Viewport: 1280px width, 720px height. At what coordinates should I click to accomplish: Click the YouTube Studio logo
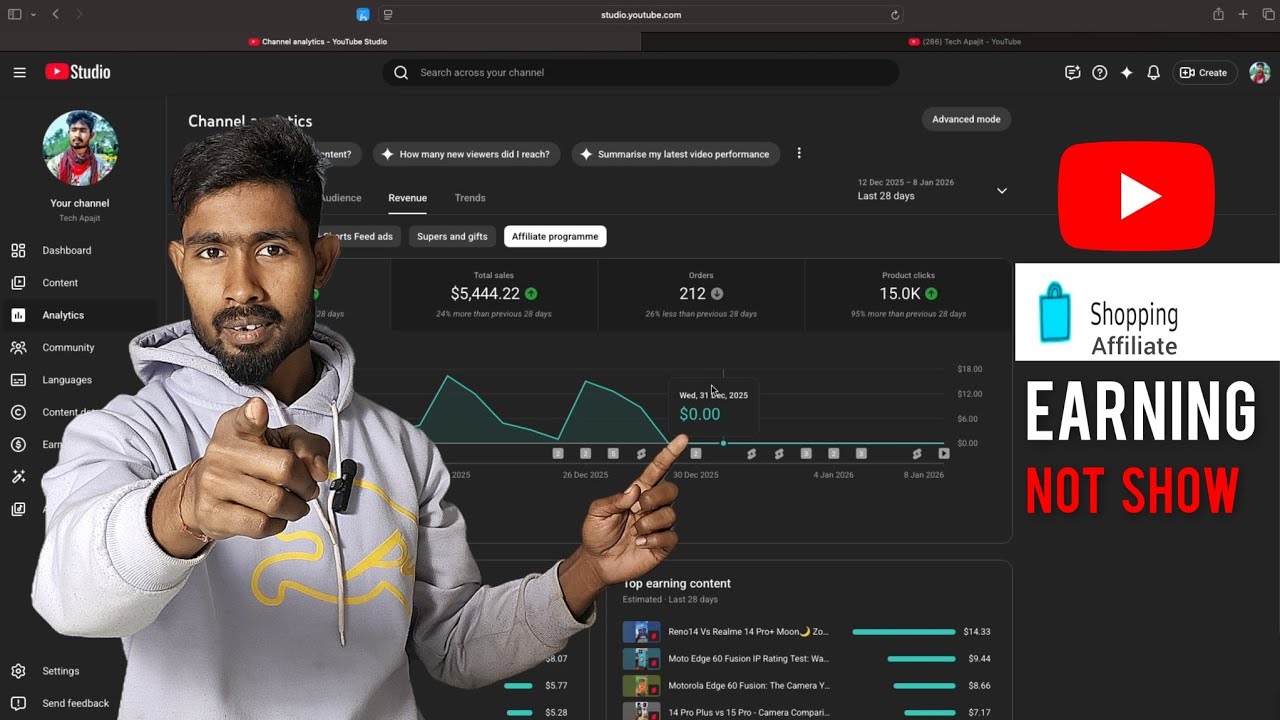78,72
